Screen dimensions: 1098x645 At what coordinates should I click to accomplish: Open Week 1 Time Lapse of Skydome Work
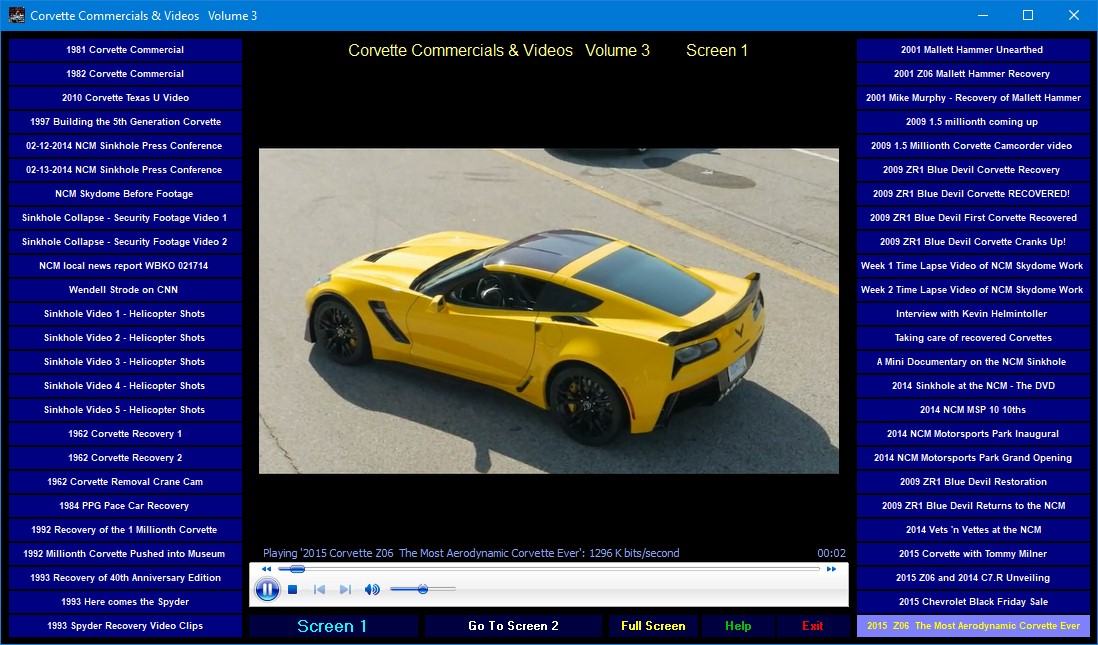pos(973,265)
